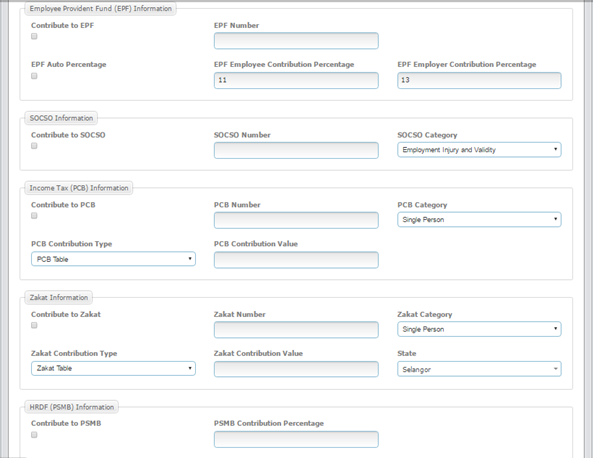The width and height of the screenshot is (593, 458).
Task: Click the PCB Contribution Value field
Action: pyautogui.click(x=296, y=260)
